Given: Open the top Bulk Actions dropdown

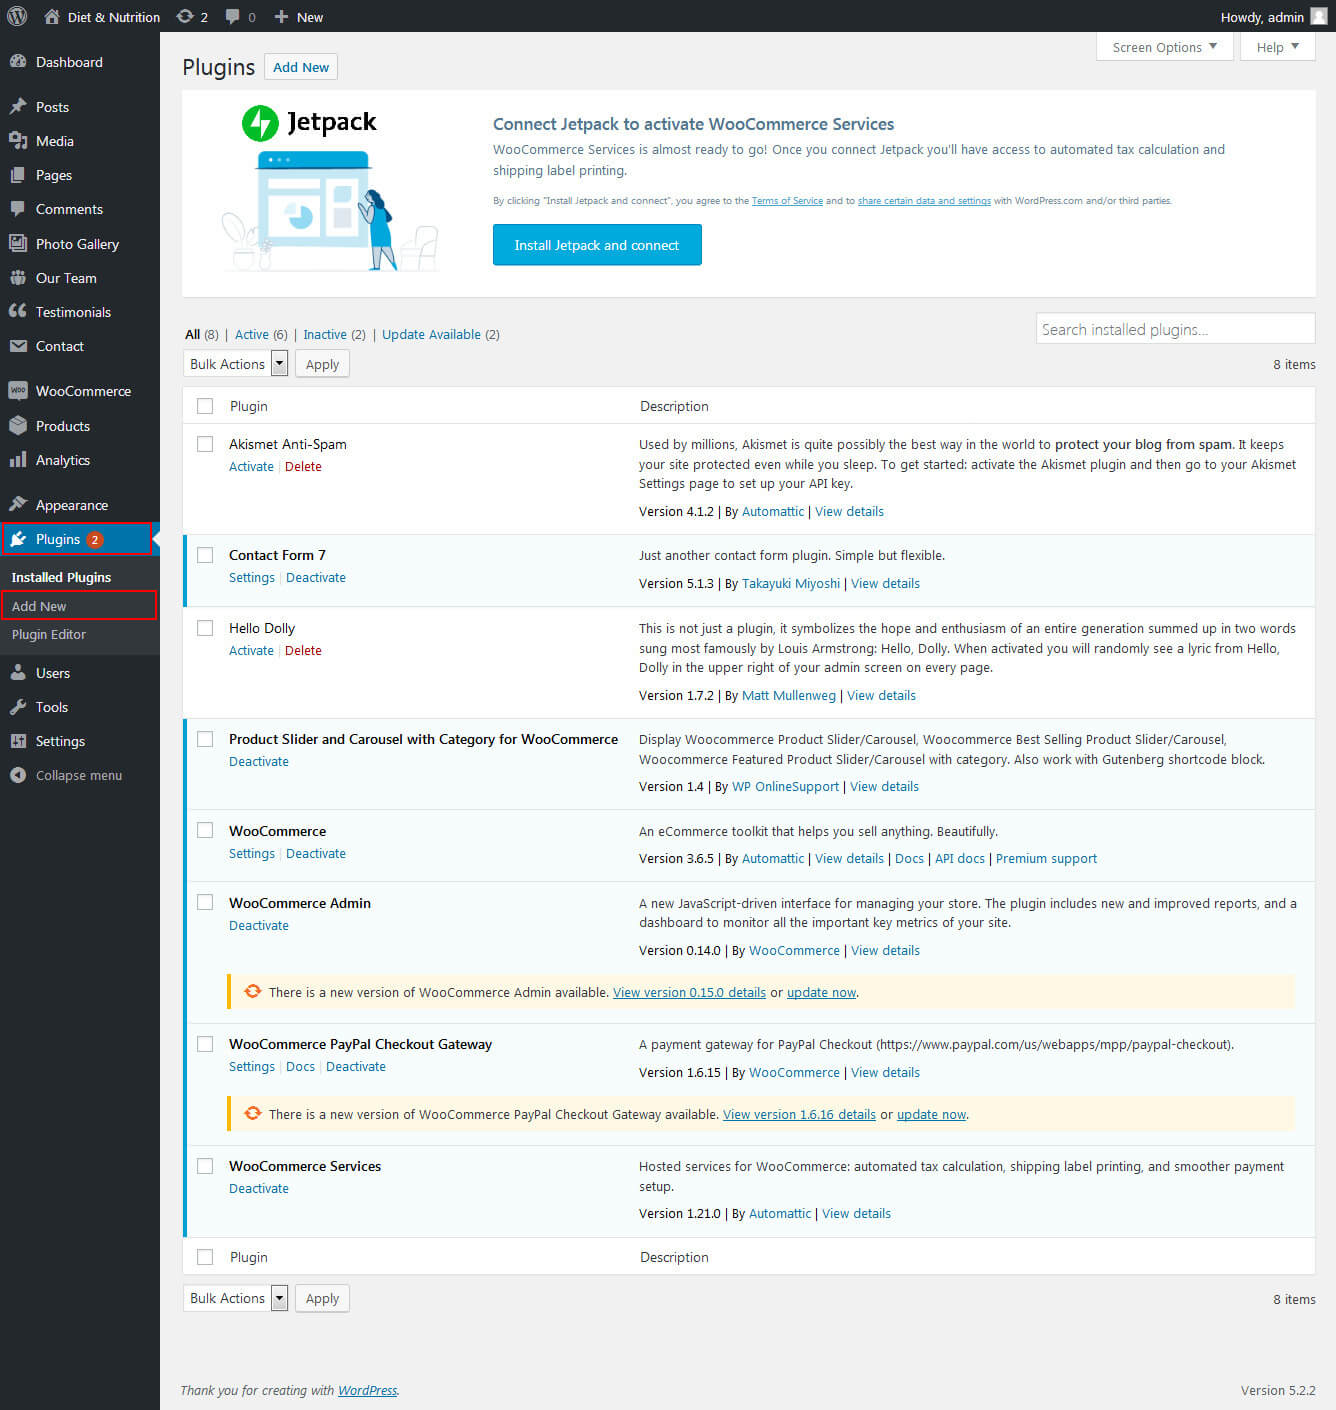Looking at the screenshot, I should (x=236, y=364).
